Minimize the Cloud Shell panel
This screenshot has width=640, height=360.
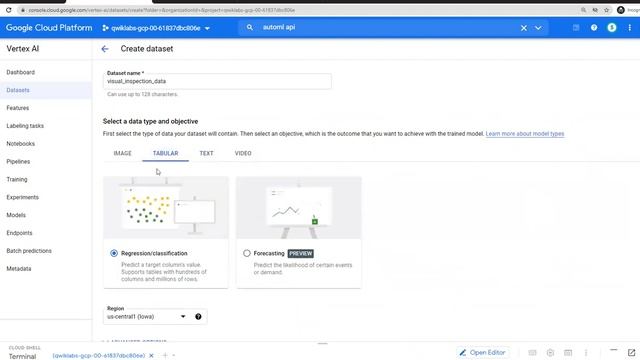click(613, 350)
